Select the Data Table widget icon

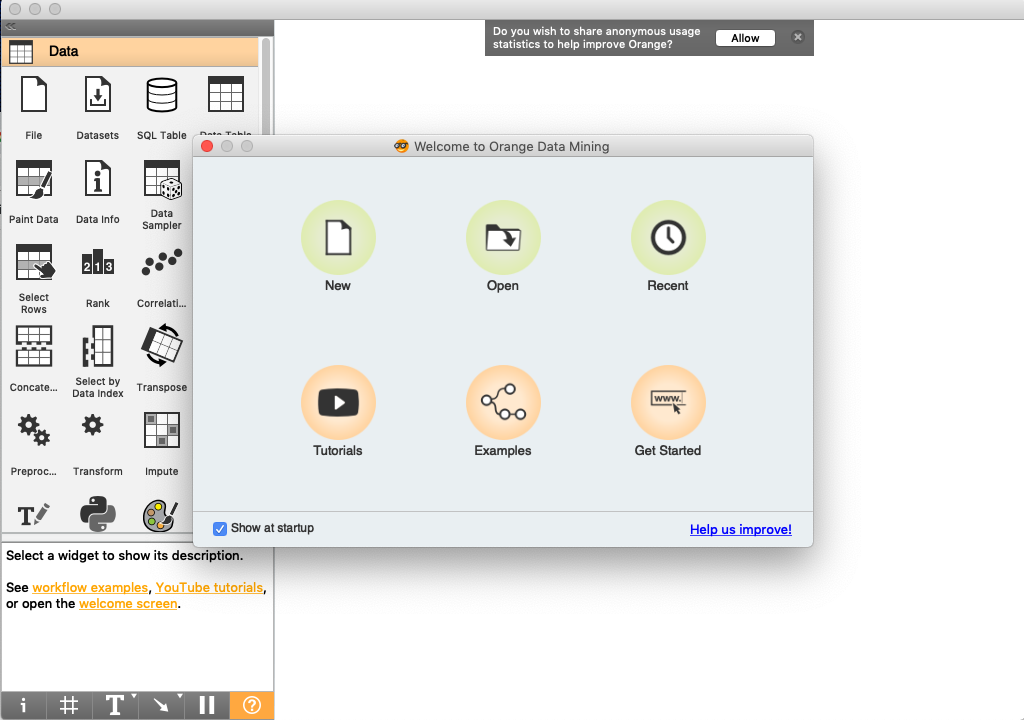(225, 95)
